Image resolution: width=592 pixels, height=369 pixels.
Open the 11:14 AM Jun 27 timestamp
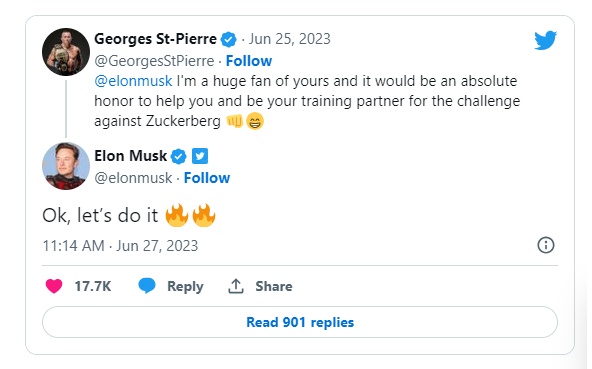[120, 246]
